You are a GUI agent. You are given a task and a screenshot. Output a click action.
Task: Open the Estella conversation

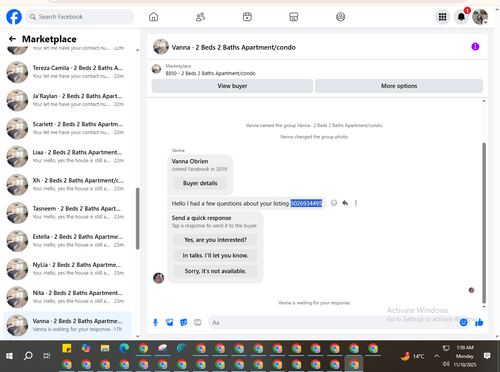(67, 241)
